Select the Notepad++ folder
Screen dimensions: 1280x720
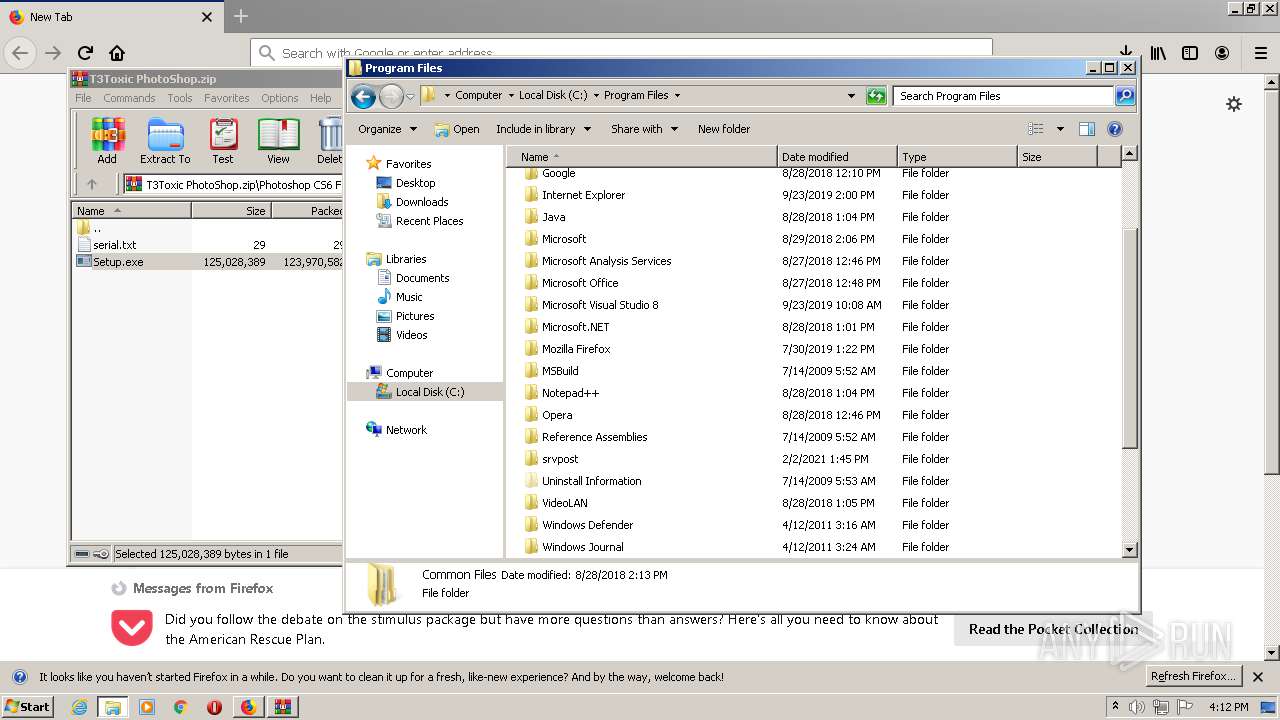tap(570, 393)
